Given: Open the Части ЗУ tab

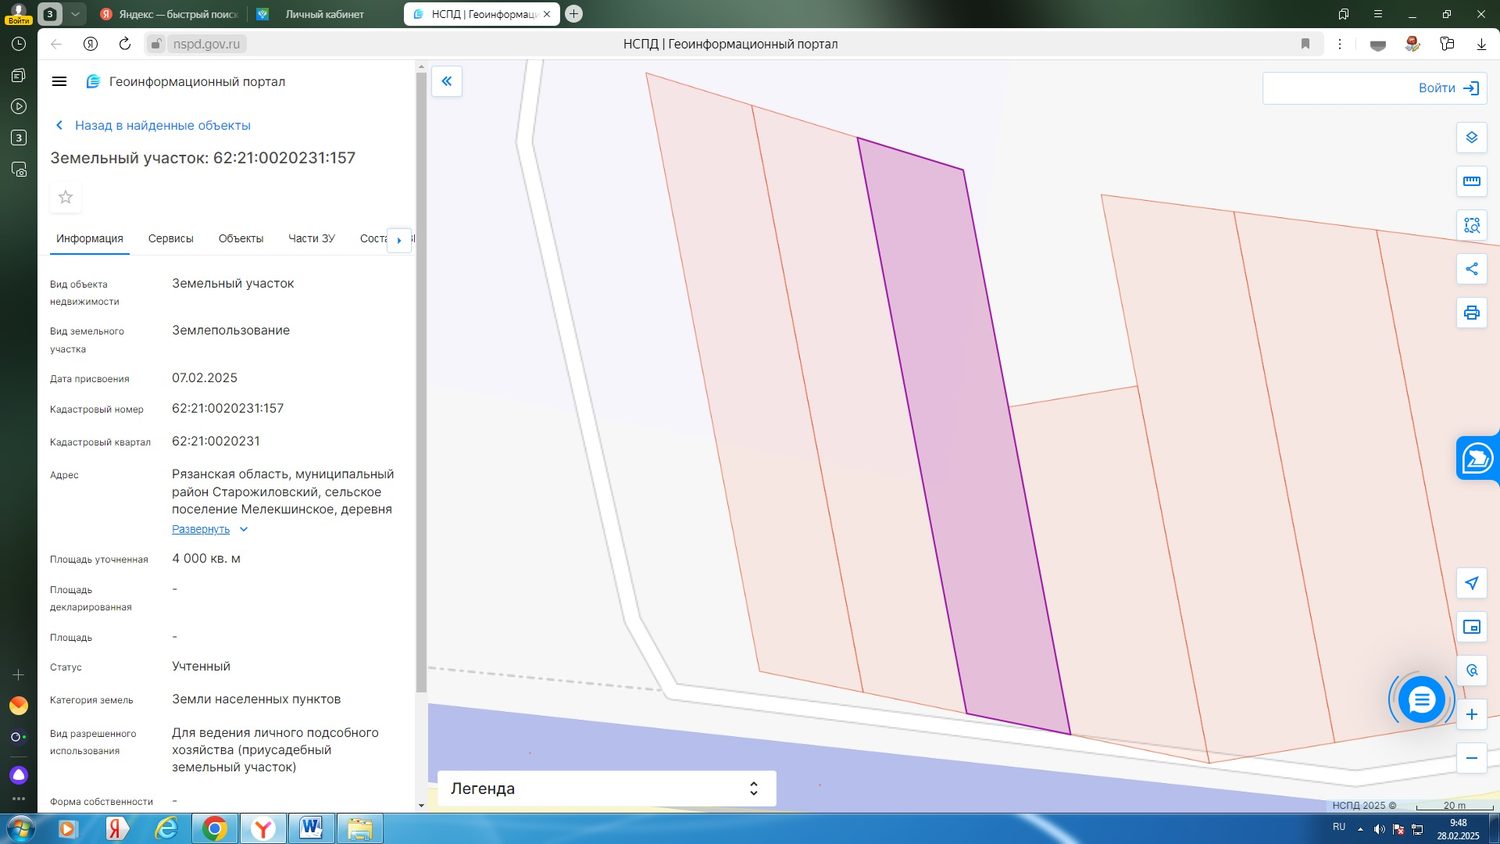Looking at the screenshot, I should coord(312,238).
